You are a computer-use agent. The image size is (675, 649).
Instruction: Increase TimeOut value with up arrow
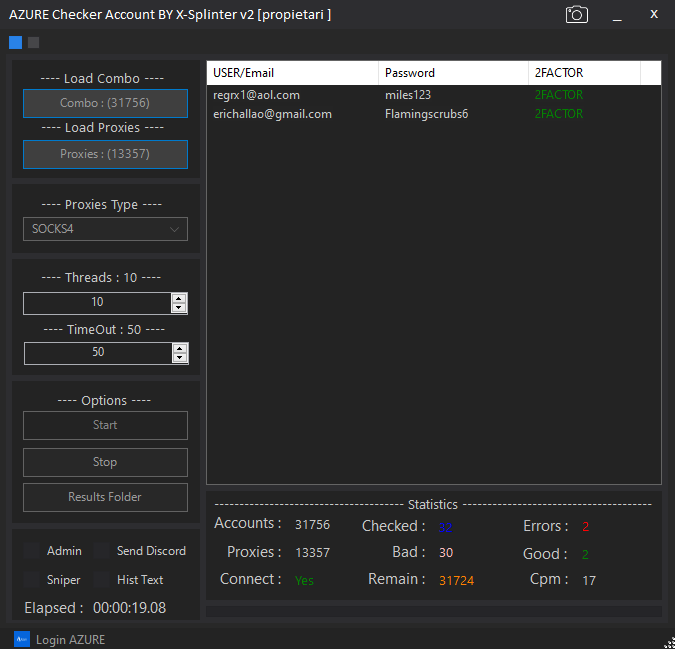(x=180, y=348)
